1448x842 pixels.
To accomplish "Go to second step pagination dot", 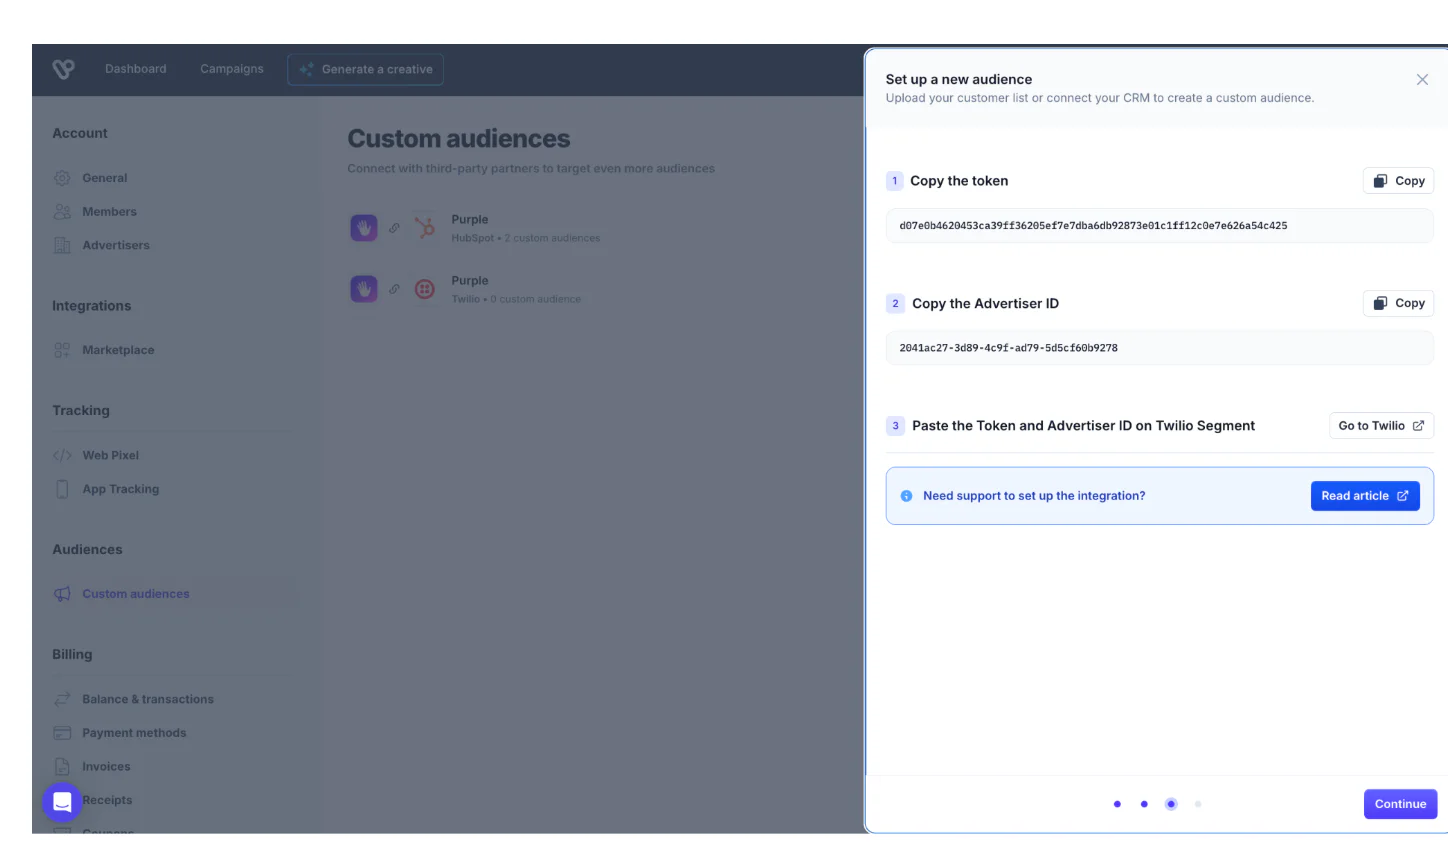I will 1144,804.
